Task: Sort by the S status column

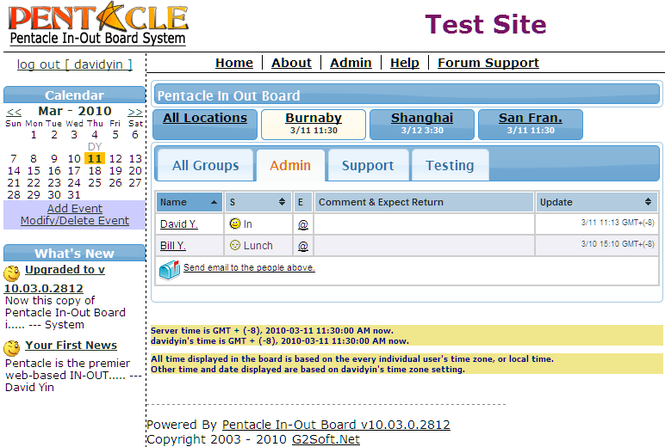Action: 258,202
